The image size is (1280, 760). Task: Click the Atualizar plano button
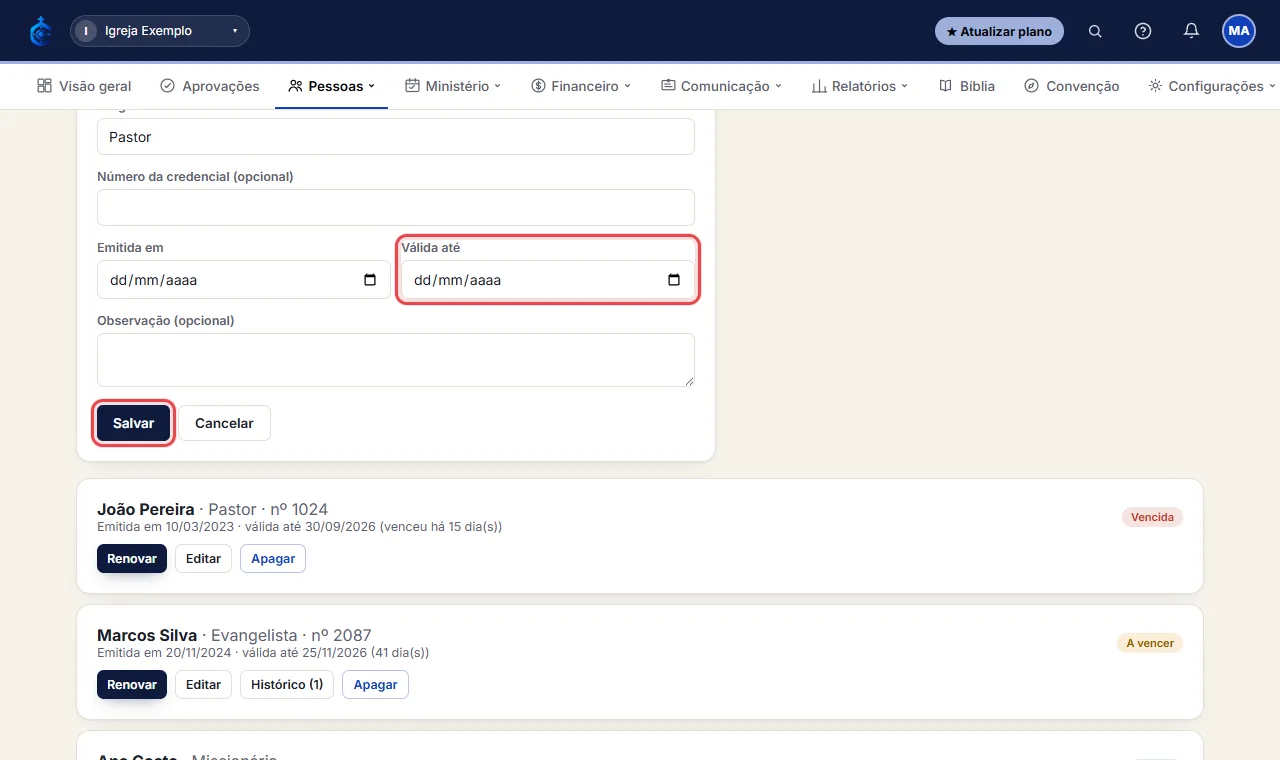pos(999,31)
